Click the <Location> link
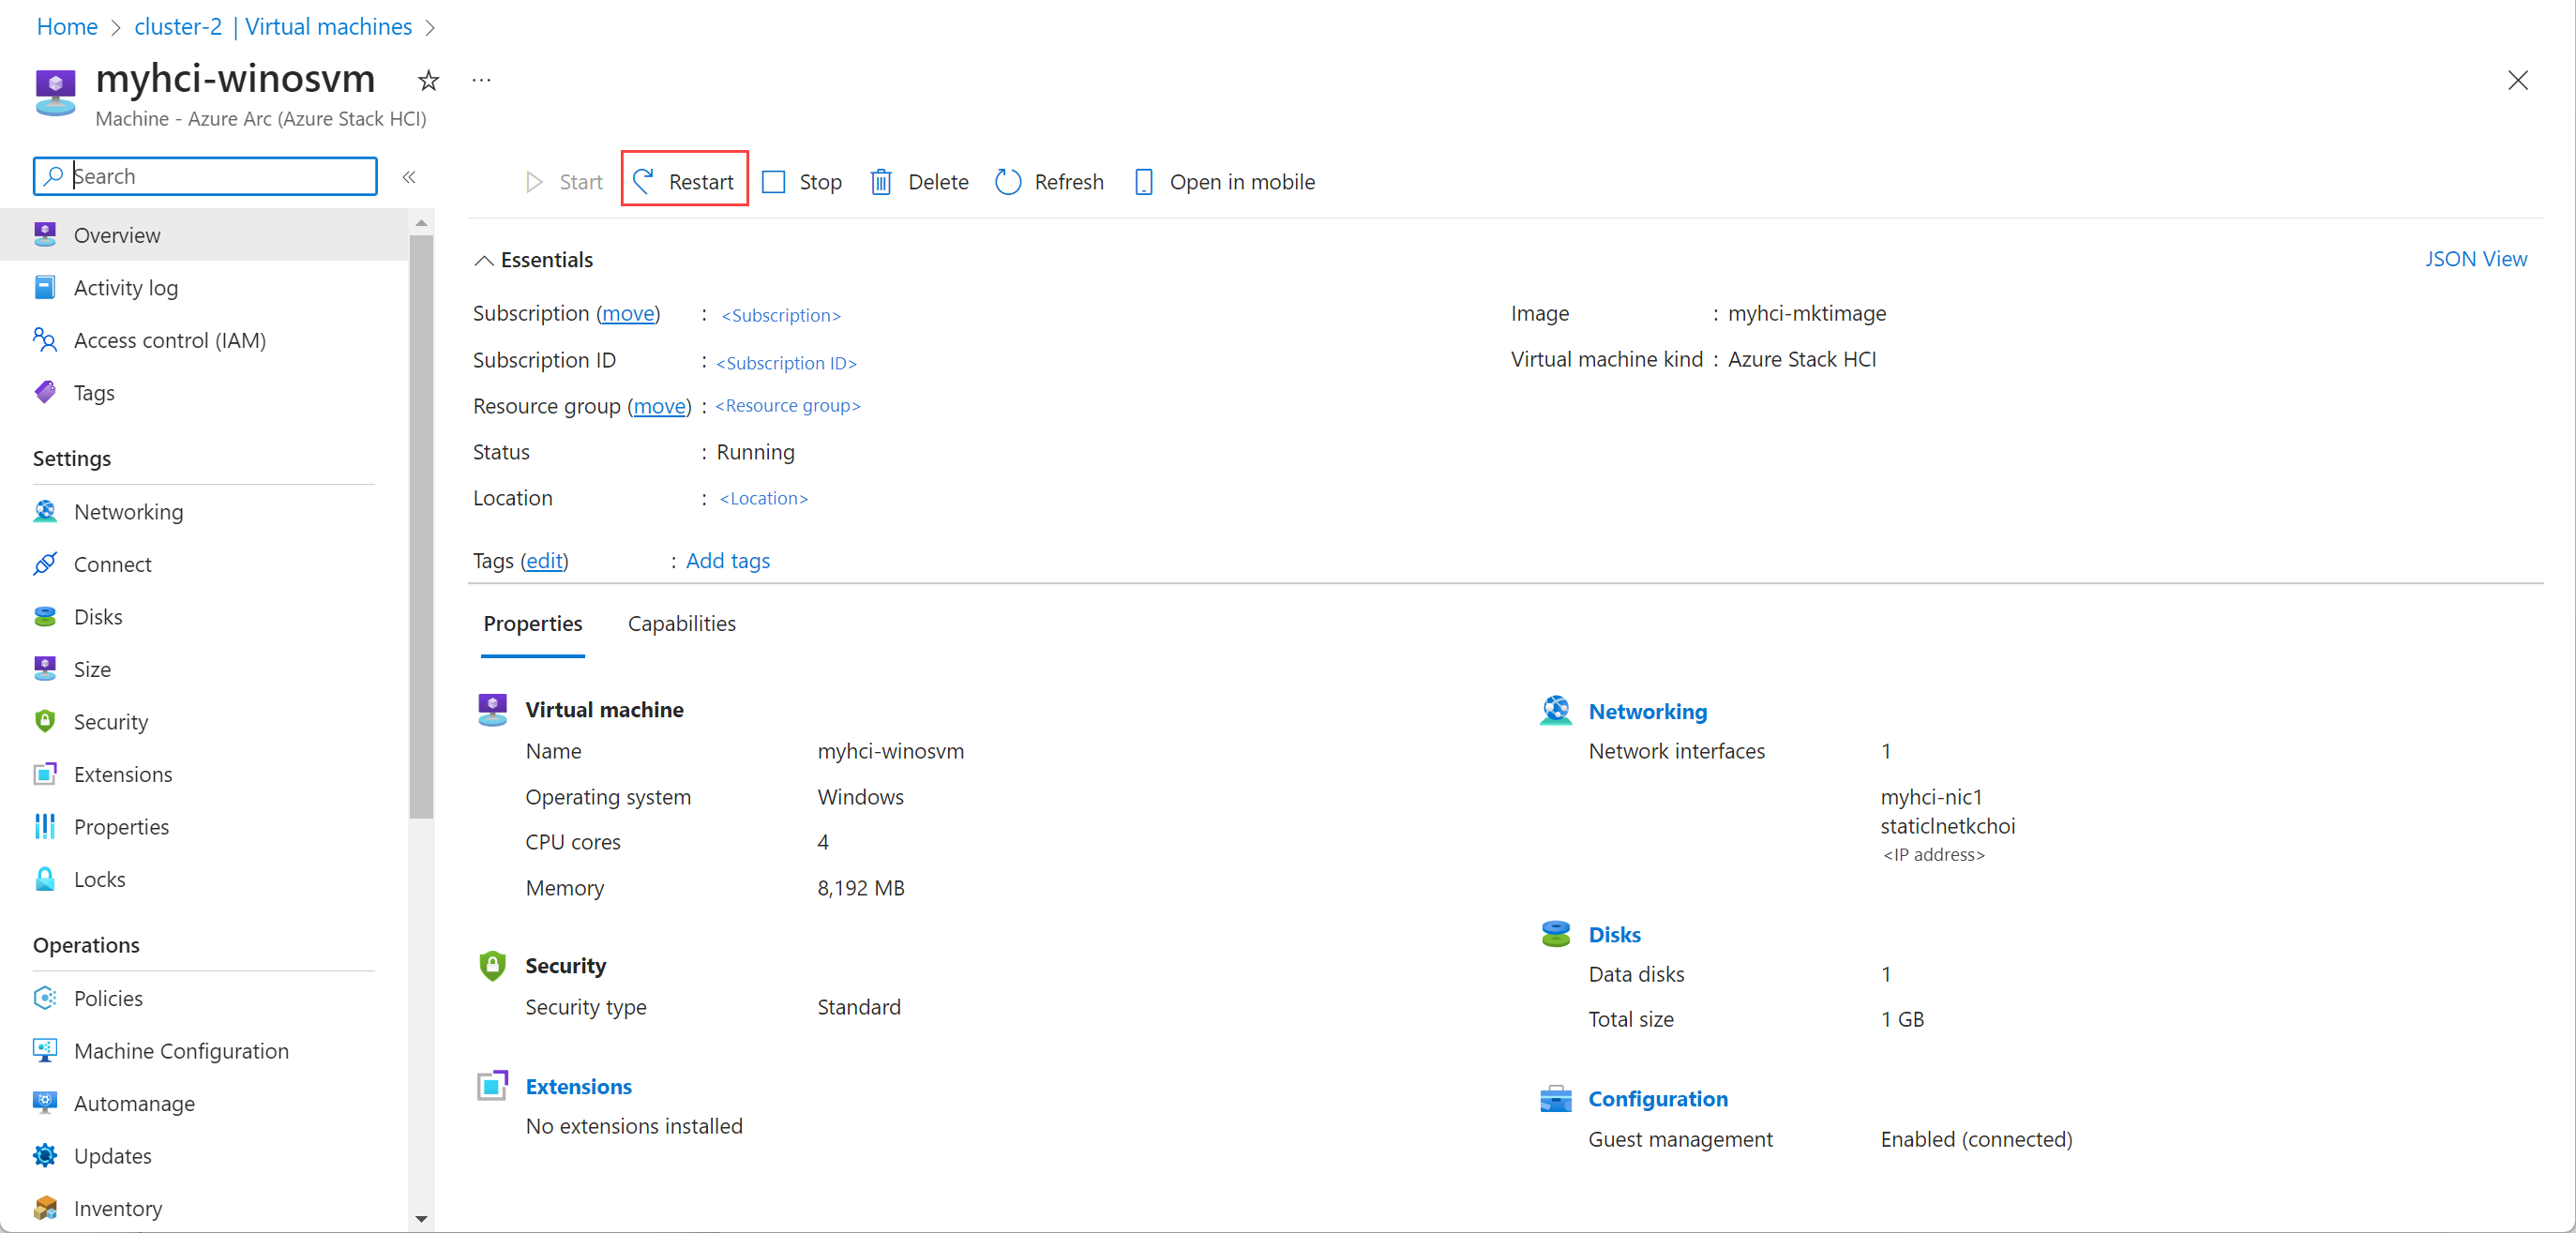 click(x=763, y=498)
